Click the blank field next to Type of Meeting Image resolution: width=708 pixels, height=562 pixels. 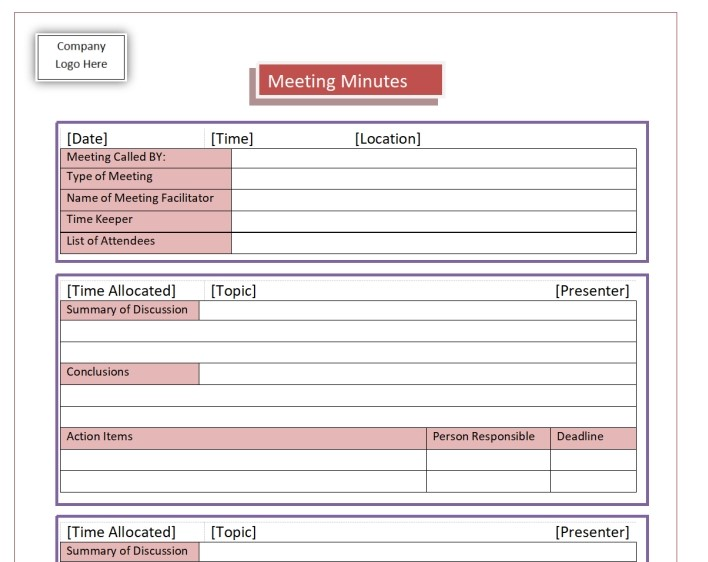(433, 178)
